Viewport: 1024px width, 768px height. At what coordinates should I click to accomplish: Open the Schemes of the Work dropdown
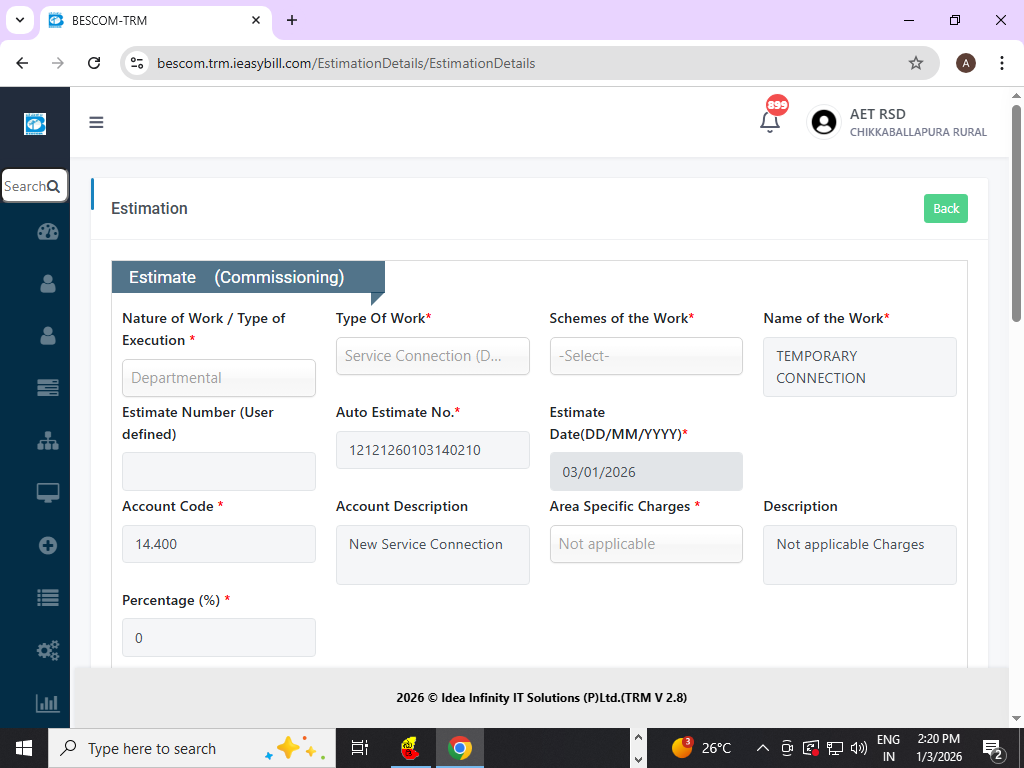point(646,356)
